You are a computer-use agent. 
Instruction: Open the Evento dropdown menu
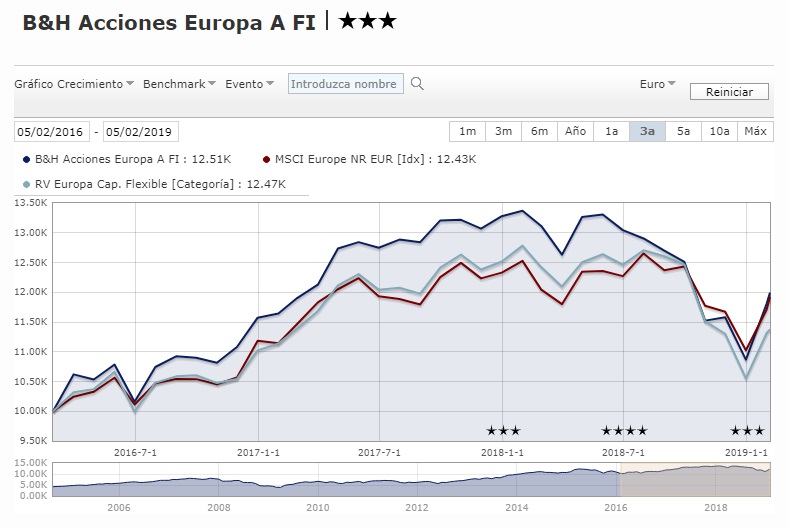[x=250, y=84]
